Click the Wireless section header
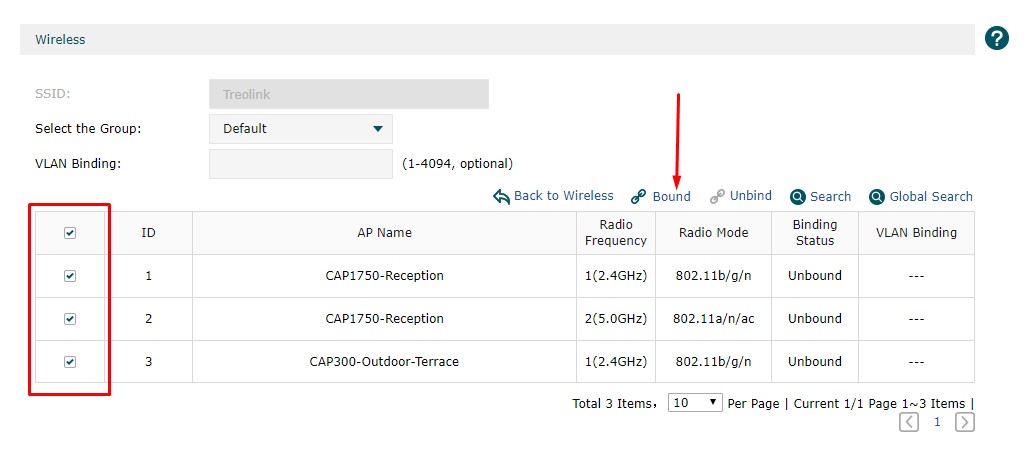This screenshot has width=1029, height=462. click(60, 40)
